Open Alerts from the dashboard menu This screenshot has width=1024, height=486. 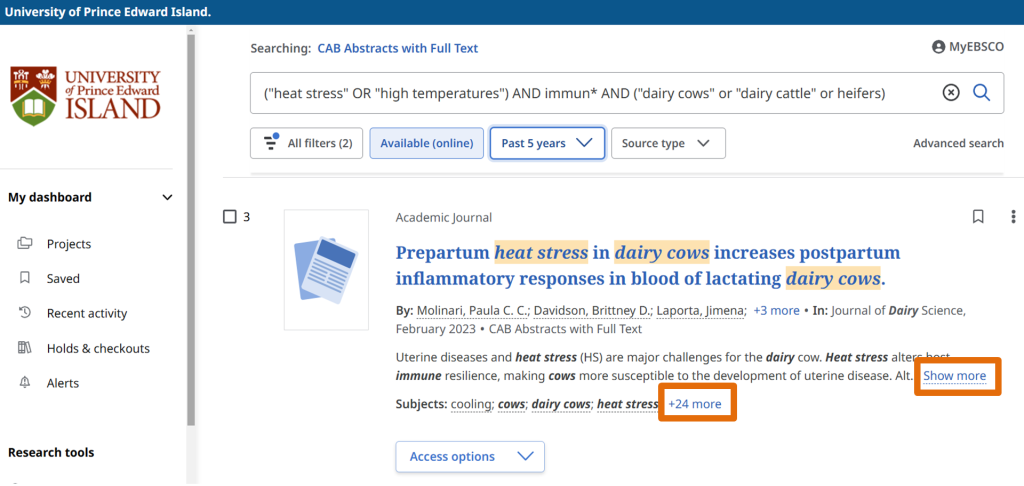click(62, 383)
